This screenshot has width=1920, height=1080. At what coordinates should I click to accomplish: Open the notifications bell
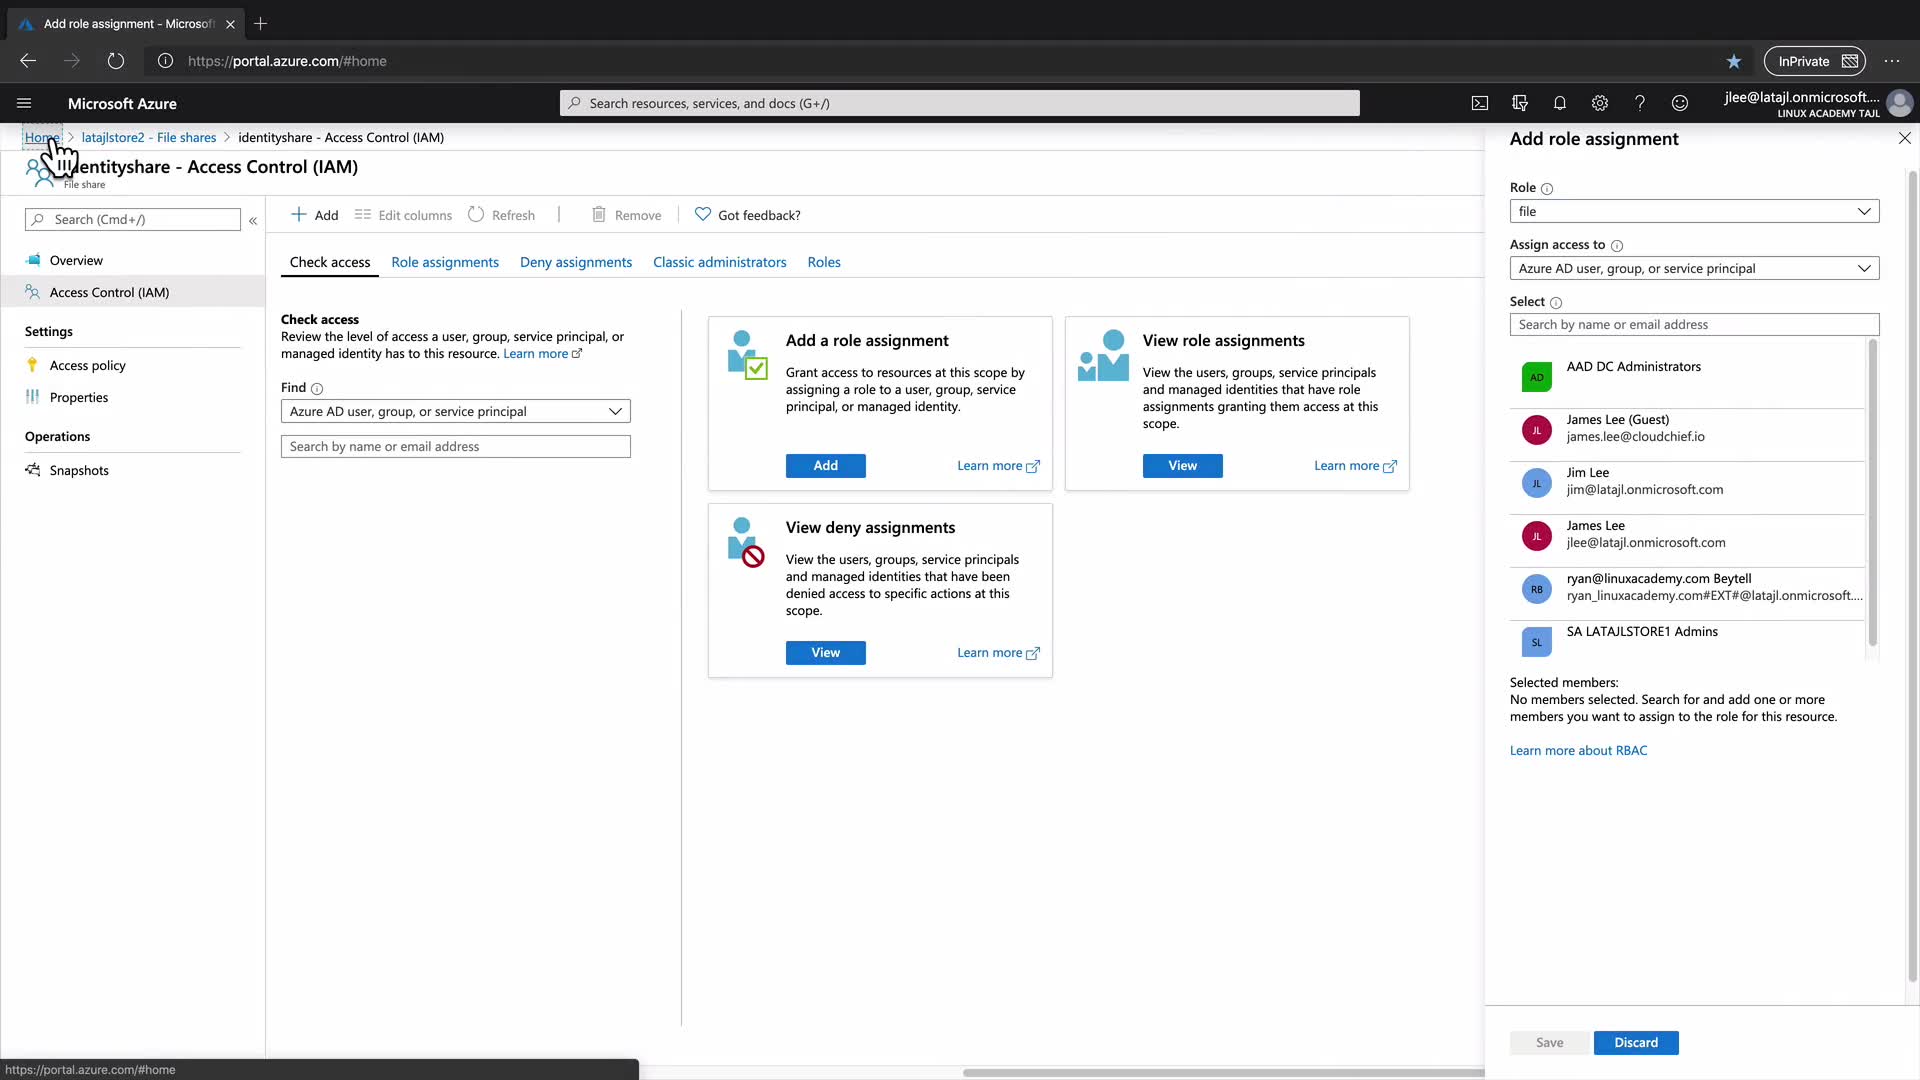1560,103
